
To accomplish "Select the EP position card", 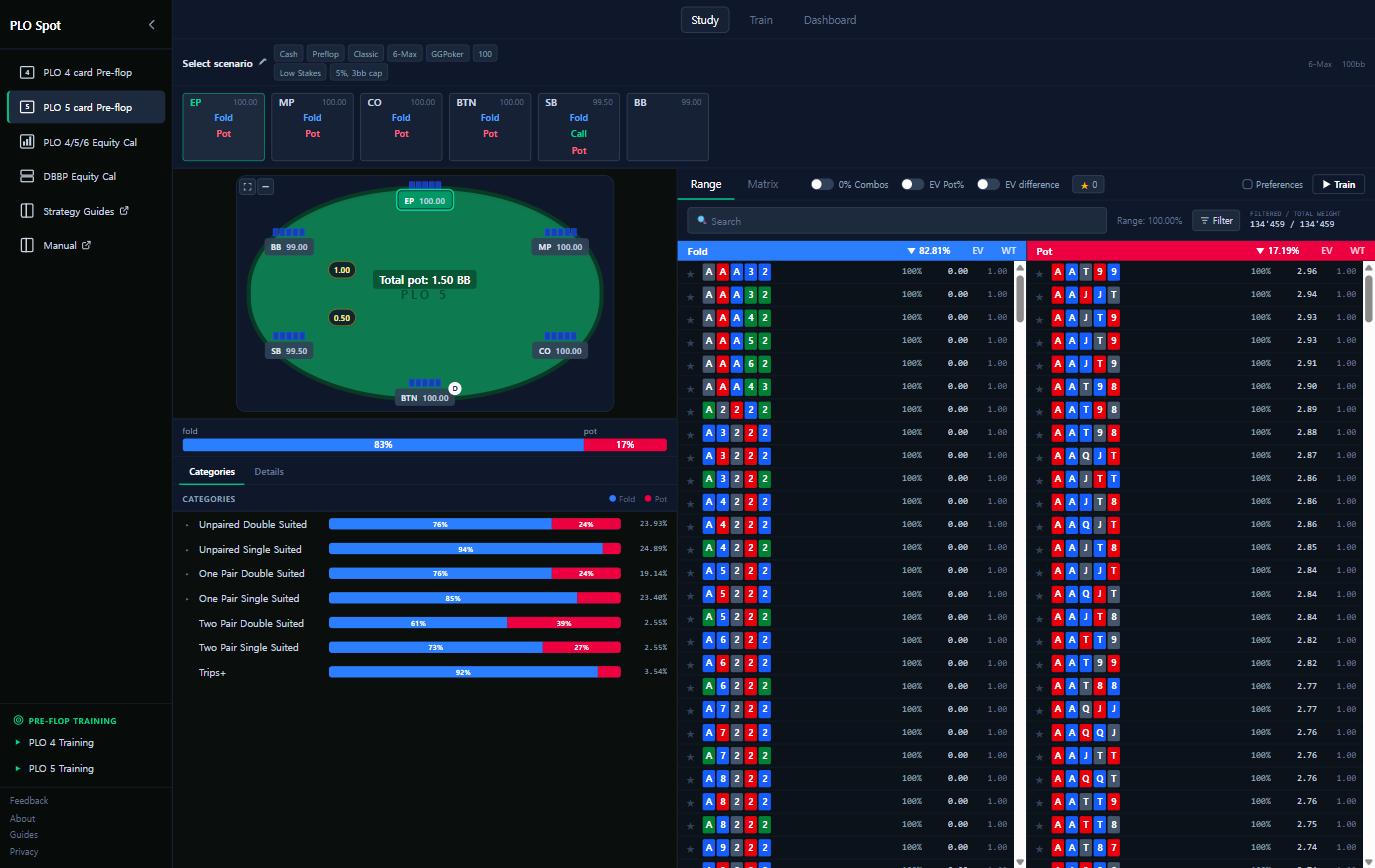I will coord(224,127).
